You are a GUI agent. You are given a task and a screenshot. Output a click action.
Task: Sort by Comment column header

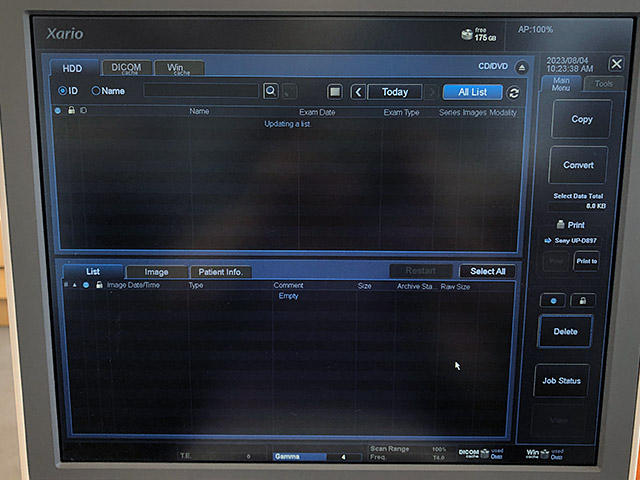(x=289, y=285)
